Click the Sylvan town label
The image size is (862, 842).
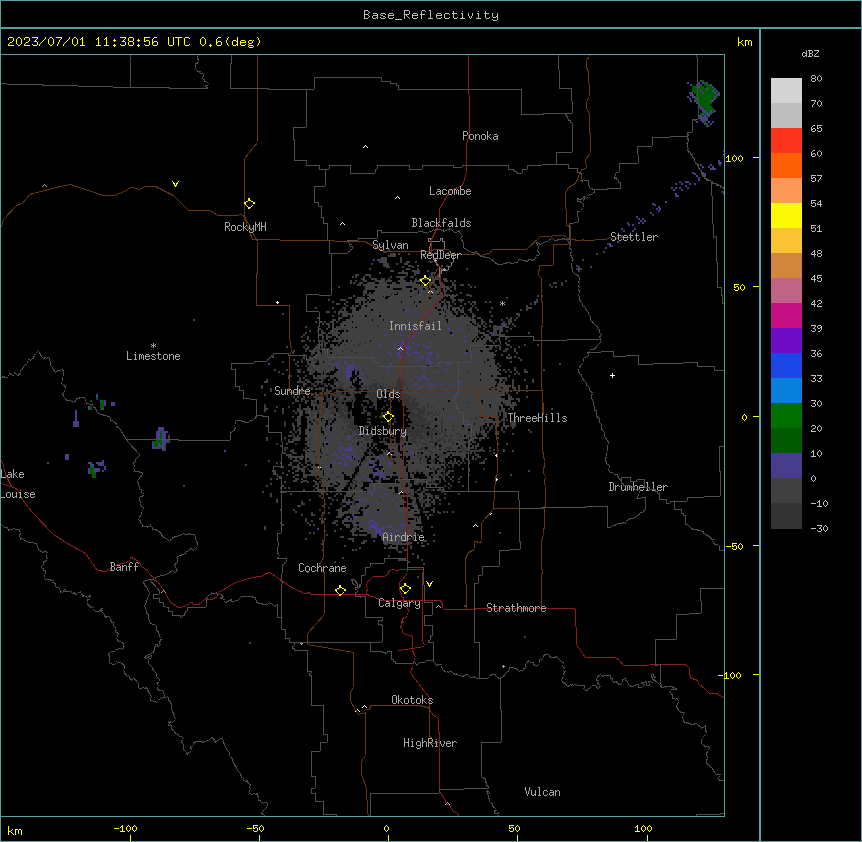[390, 245]
